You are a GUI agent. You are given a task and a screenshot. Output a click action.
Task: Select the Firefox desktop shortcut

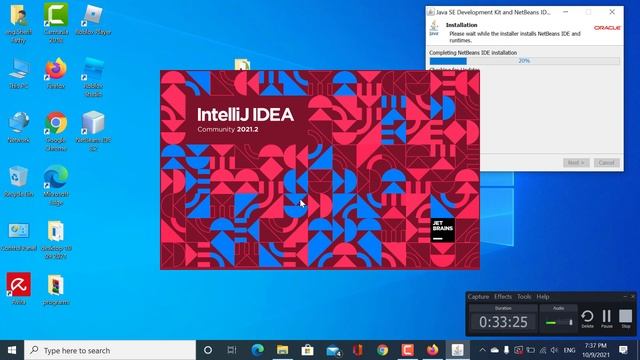click(56, 73)
